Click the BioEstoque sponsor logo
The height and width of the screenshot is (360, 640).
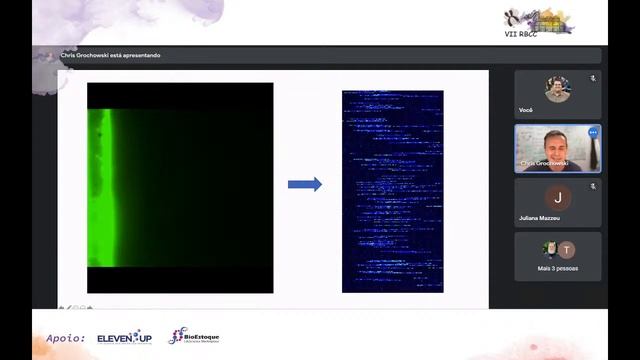[194, 336]
